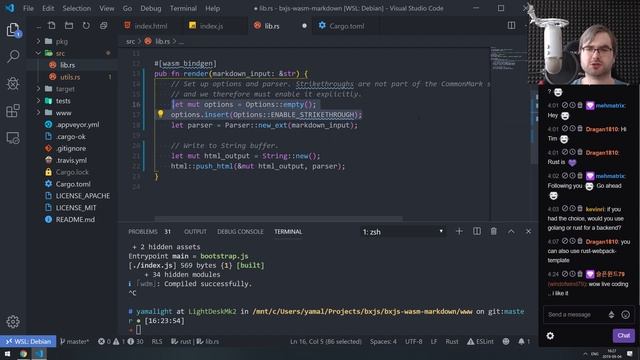Open the Windows Start button
Screen dimensions: 640x360
pyautogui.click(x=7, y=353)
